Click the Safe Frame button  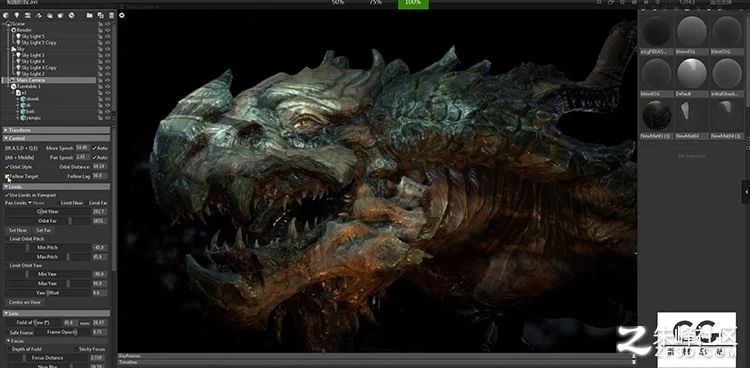(21, 332)
